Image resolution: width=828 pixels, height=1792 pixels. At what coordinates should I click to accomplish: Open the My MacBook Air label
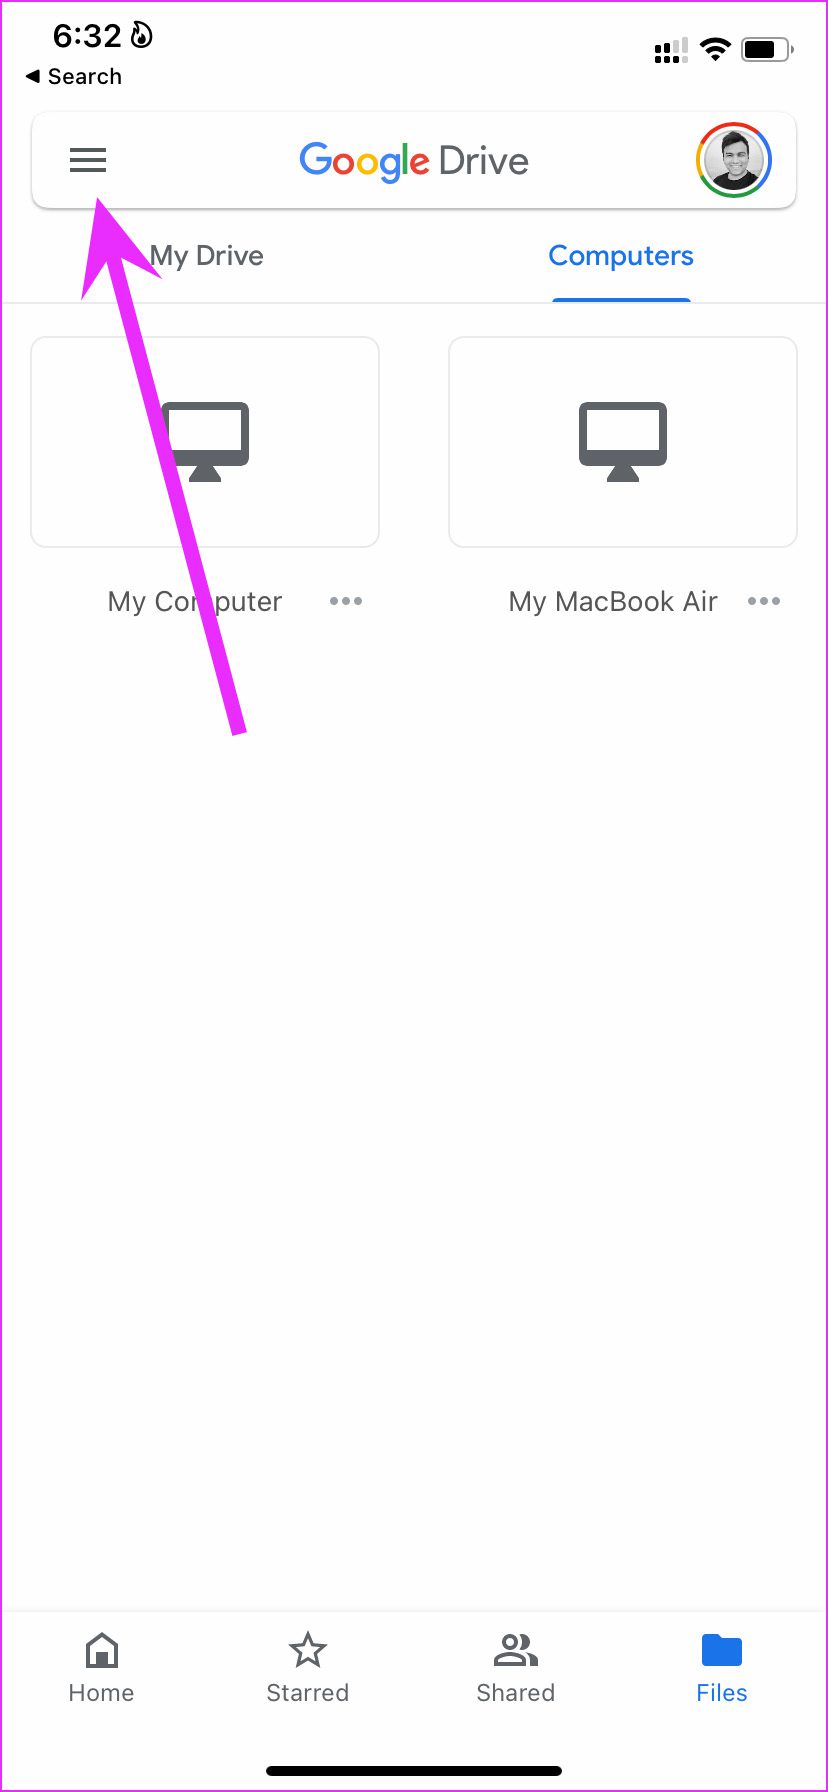pyautogui.click(x=613, y=601)
